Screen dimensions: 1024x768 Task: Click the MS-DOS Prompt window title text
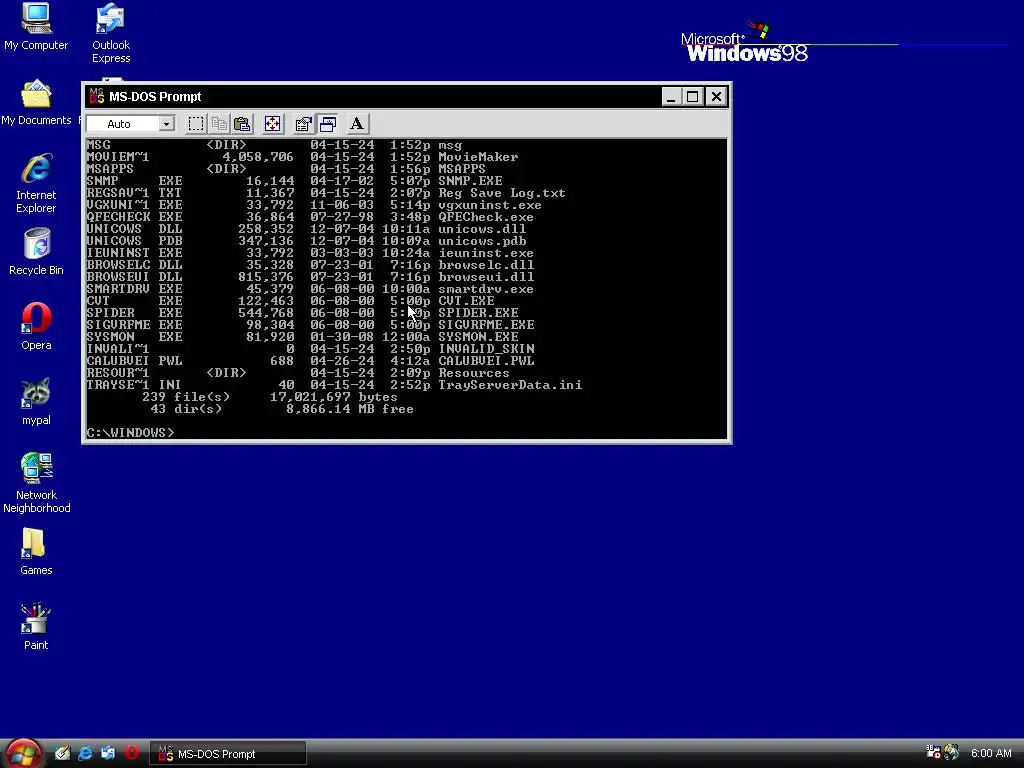[x=155, y=97]
